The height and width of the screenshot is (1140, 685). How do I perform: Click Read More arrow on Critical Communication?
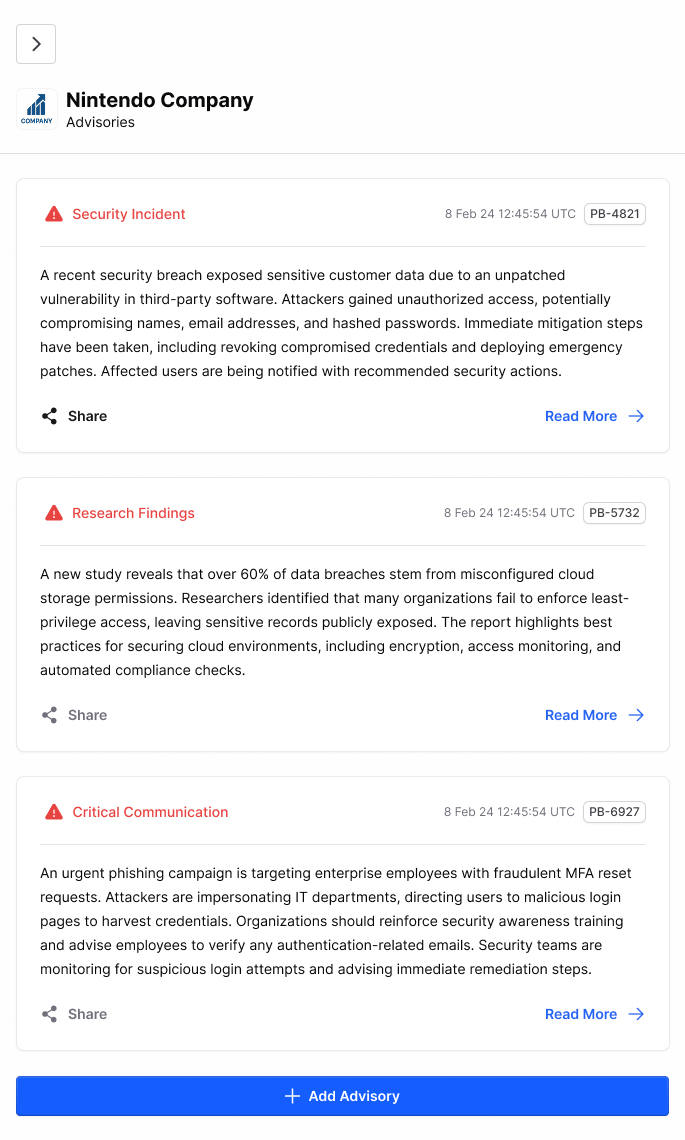pos(636,1014)
